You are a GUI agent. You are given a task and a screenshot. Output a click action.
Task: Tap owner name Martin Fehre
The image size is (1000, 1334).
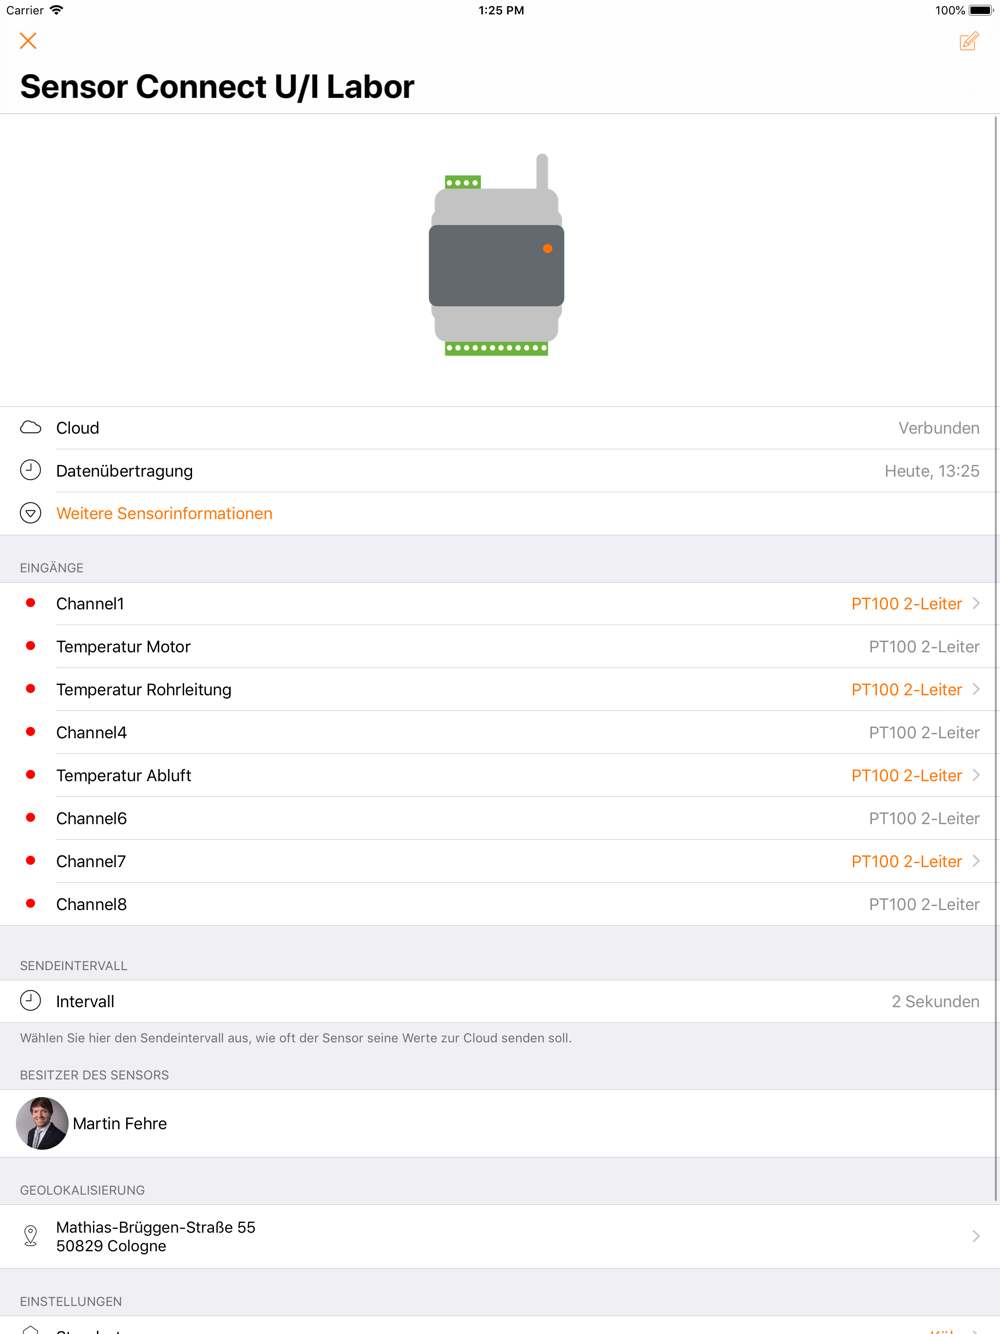coord(120,1123)
